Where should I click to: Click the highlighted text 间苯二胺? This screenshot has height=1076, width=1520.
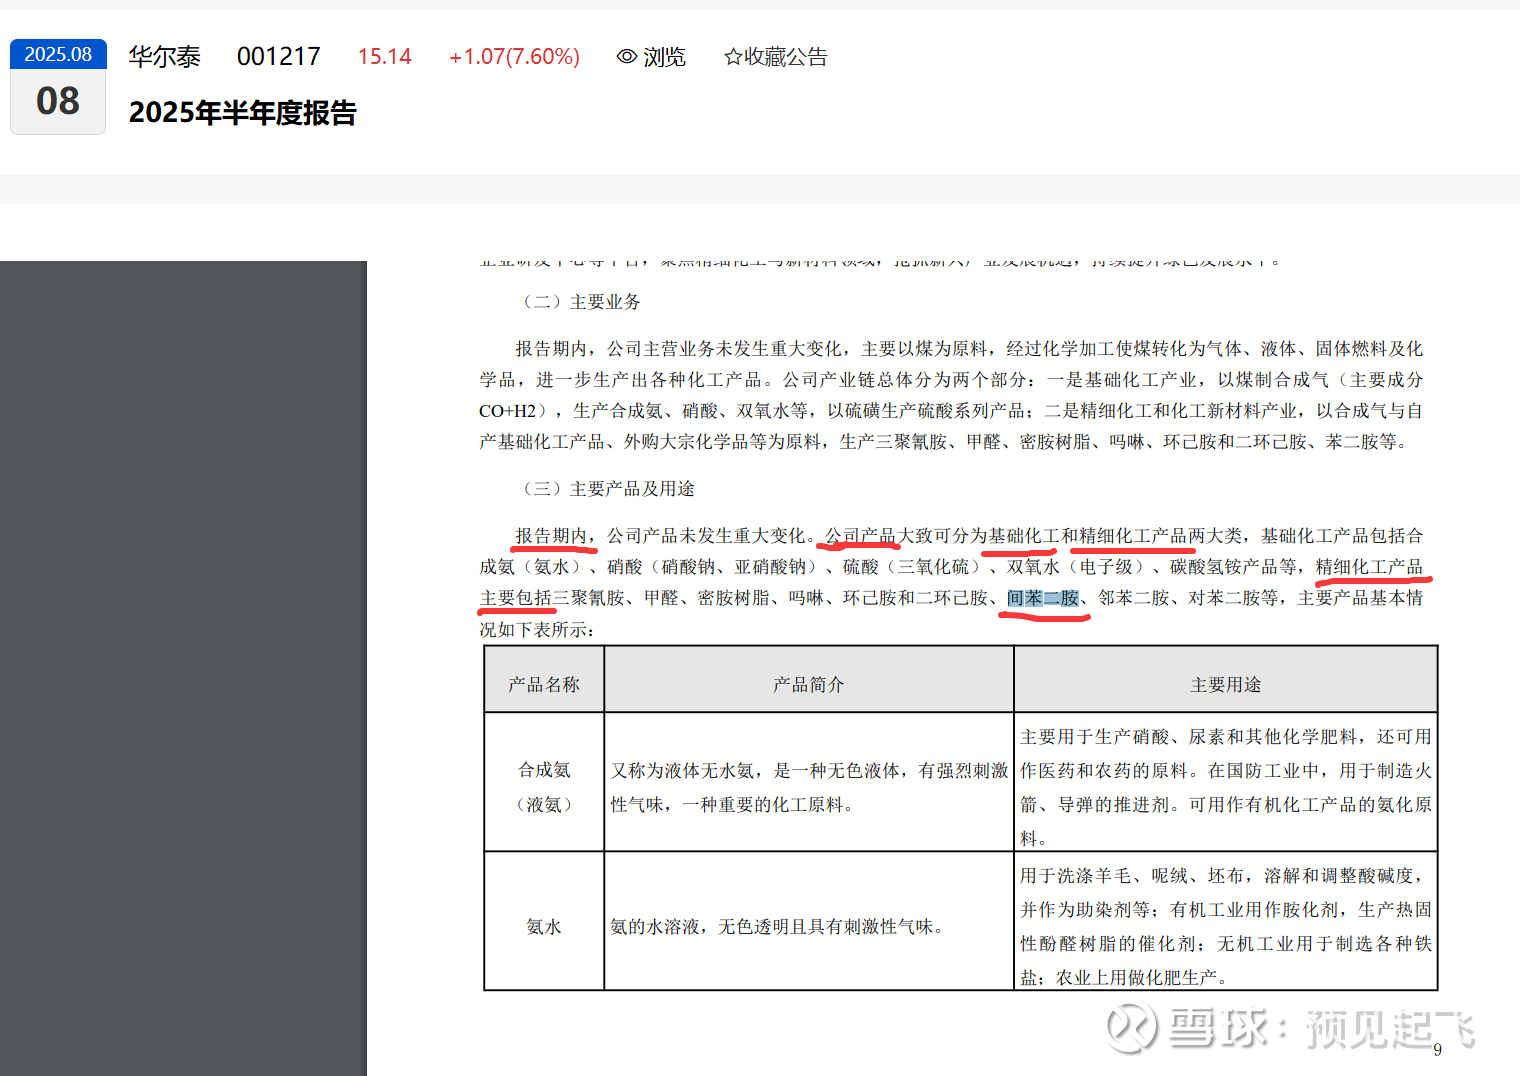pos(1043,598)
